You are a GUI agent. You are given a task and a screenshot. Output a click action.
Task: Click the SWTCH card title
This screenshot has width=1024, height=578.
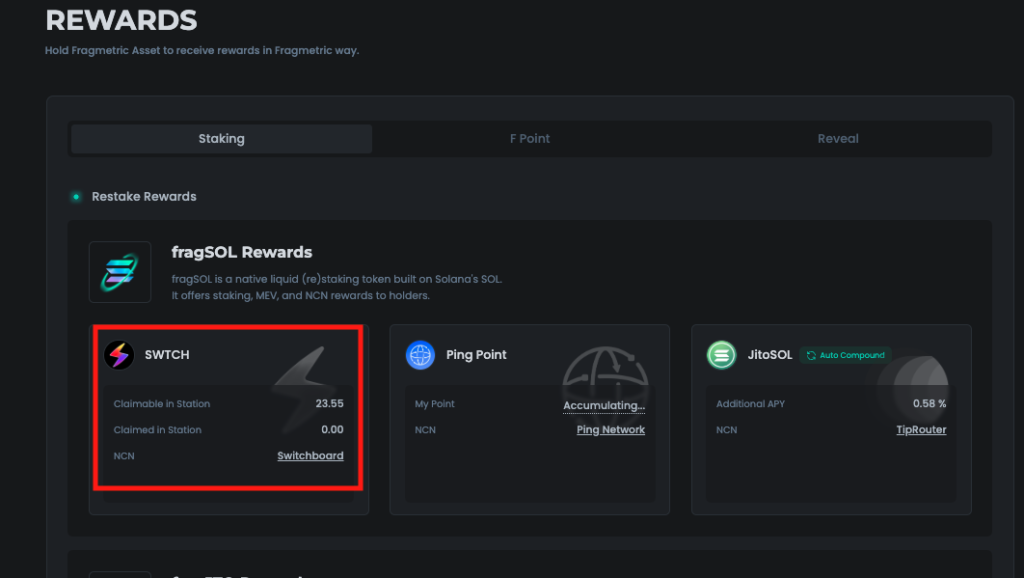(167, 355)
